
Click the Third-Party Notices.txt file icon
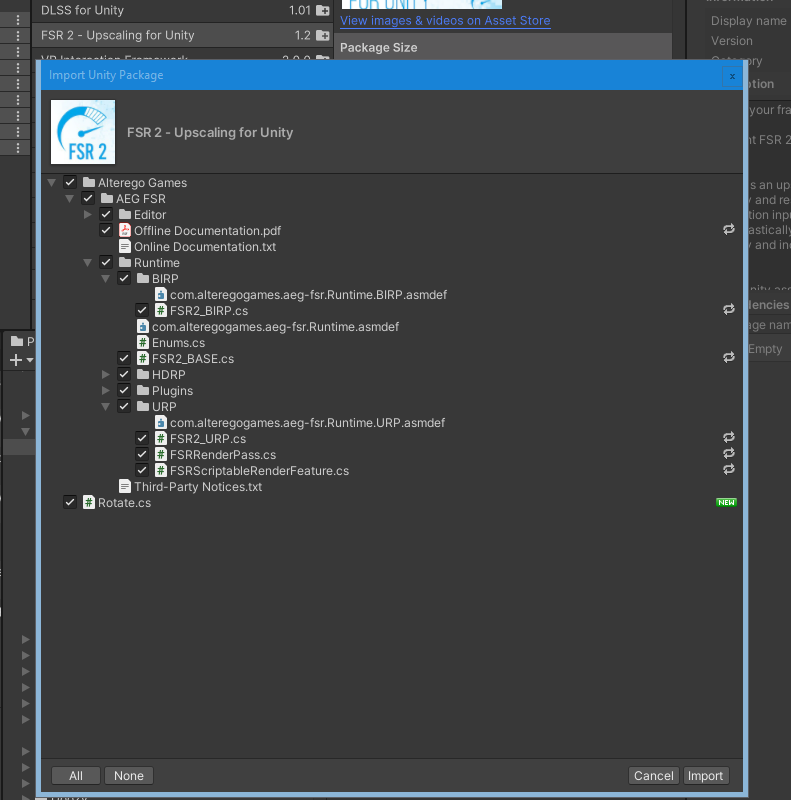pos(125,486)
